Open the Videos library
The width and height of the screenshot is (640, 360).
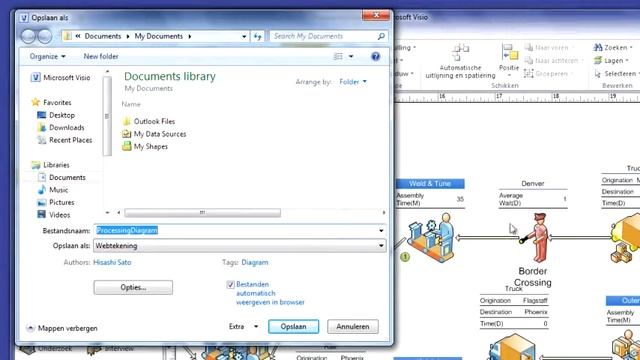(54, 215)
